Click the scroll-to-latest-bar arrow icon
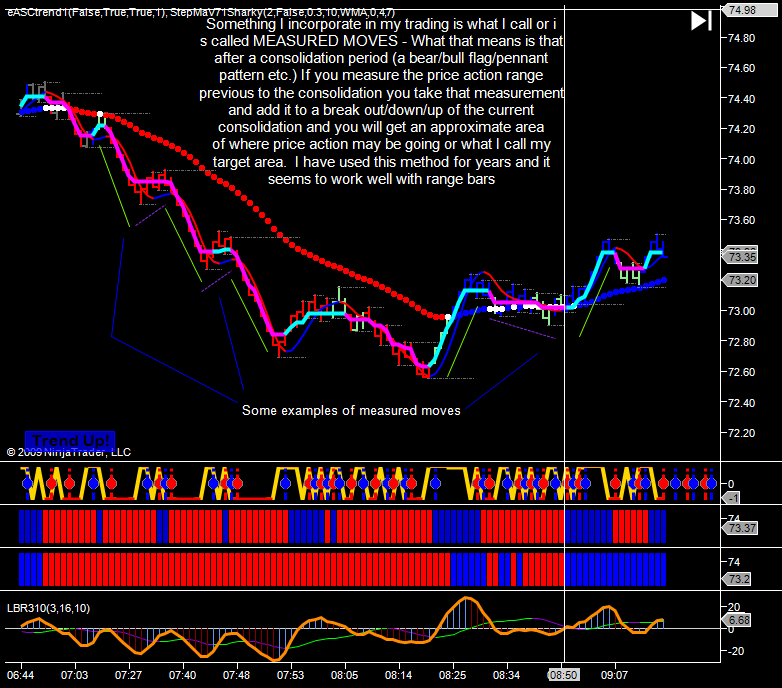 701,21
